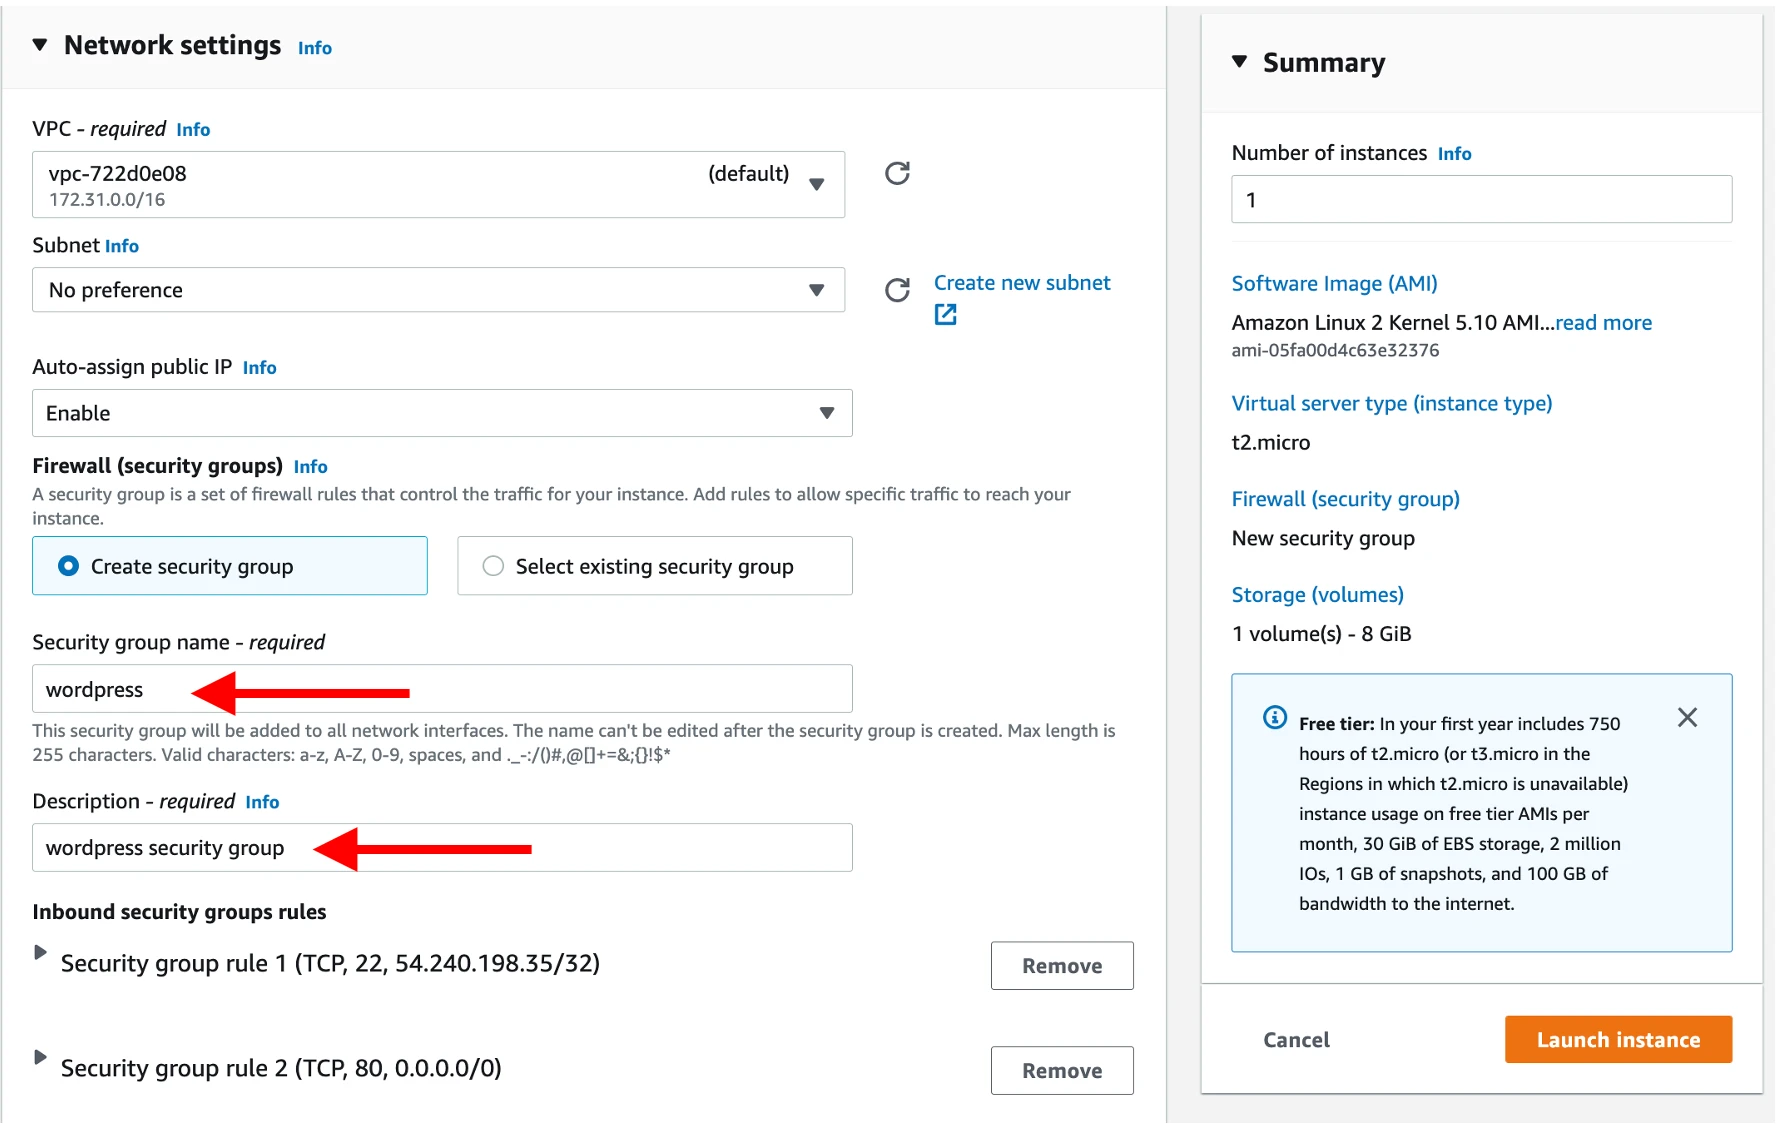Image resolution: width=1782 pixels, height=1132 pixels.
Task: Open the Create new subnet link
Action: (1022, 283)
